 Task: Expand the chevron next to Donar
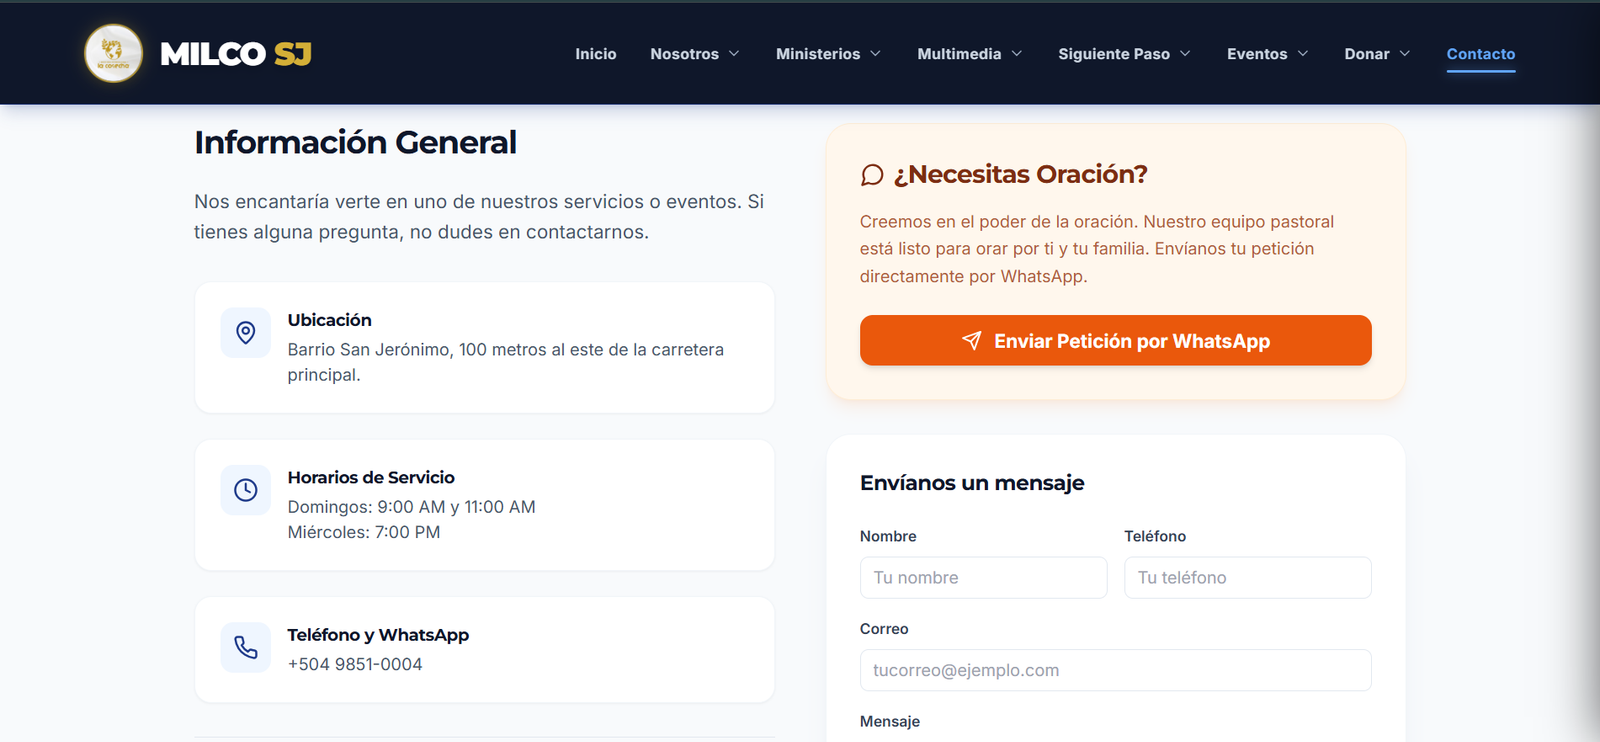(1405, 54)
